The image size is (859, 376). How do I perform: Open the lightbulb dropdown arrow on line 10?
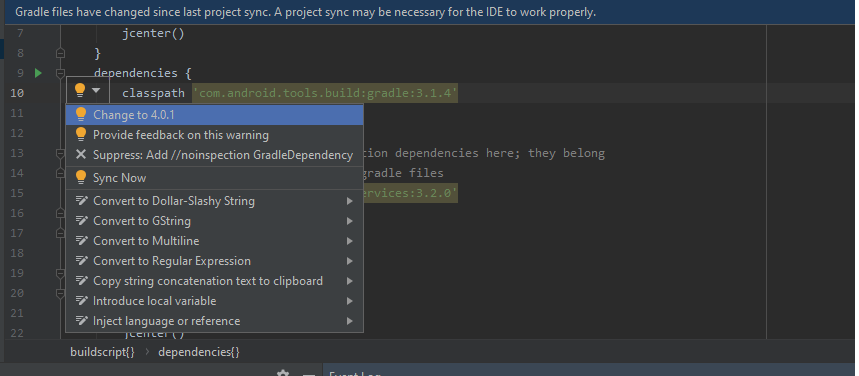click(96, 90)
